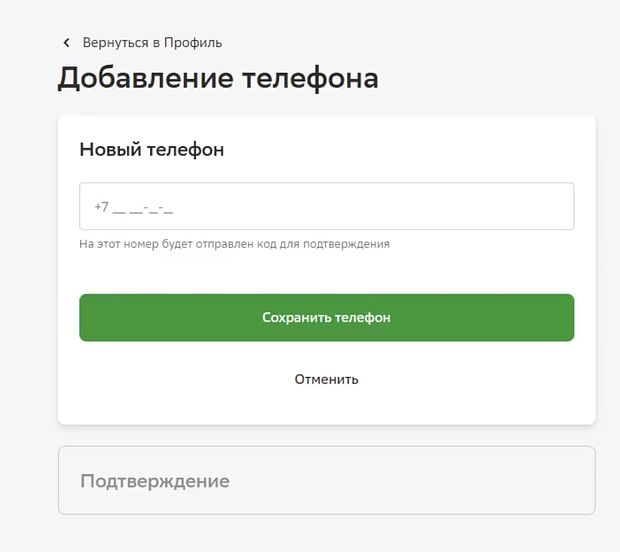Image resolution: width=620 pixels, height=552 pixels.
Task: Click the "Подтверждение" label text
Action: tap(155, 481)
